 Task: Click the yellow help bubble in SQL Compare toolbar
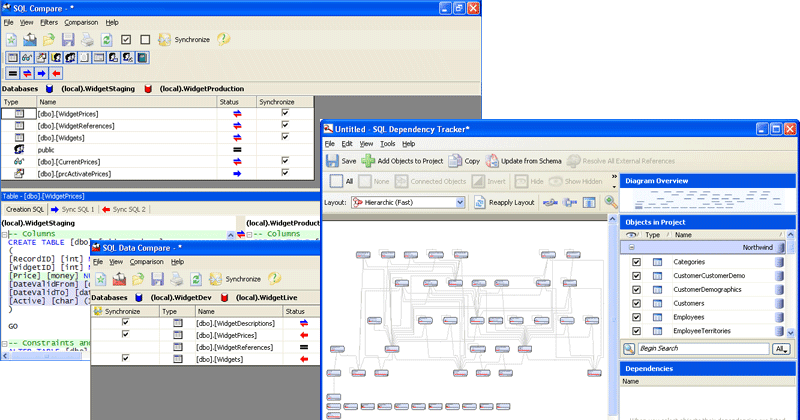(x=223, y=39)
